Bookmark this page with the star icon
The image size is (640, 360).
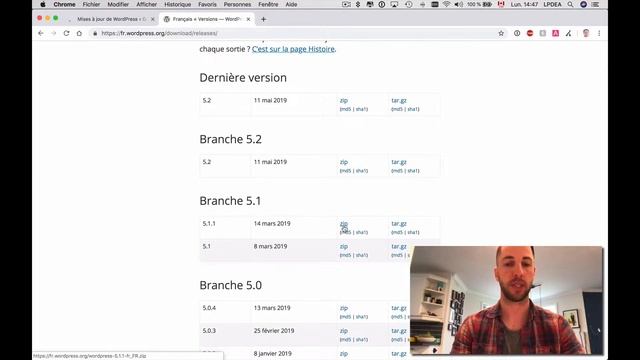click(x=501, y=33)
